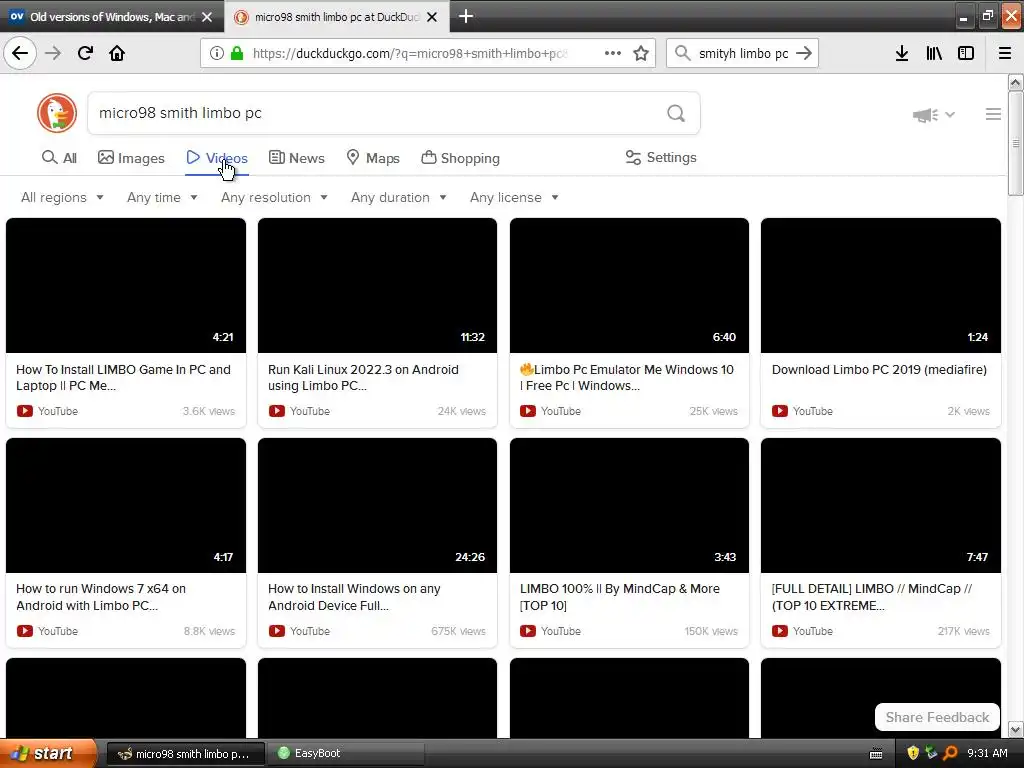Open the browser home page icon
This screenshot has width=1024, height=768.
pyautogui.click(x=117, y=53)
